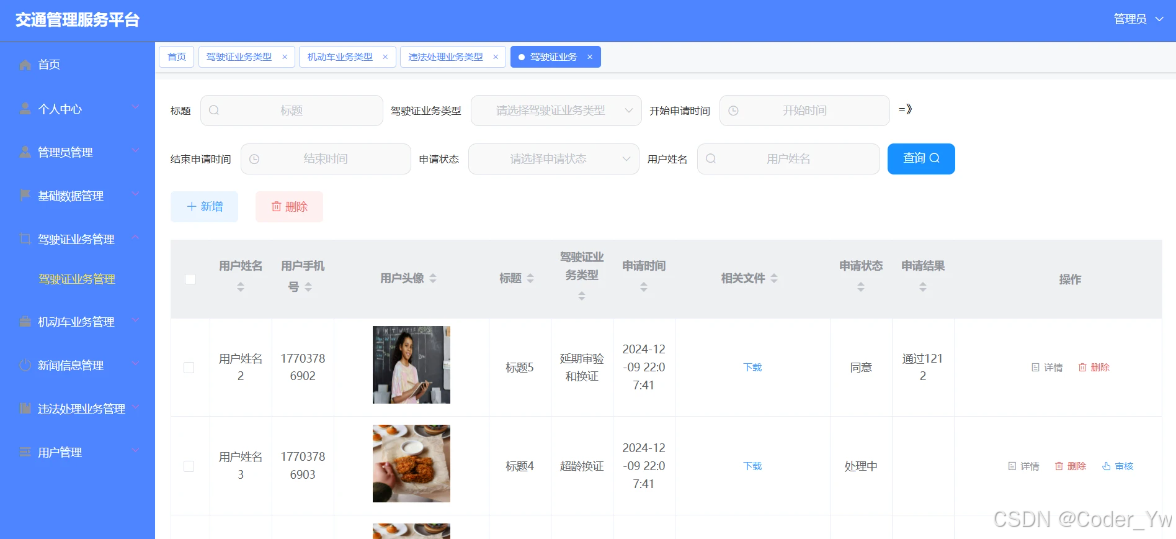Focus the 标题 search input

pos(292,110)
